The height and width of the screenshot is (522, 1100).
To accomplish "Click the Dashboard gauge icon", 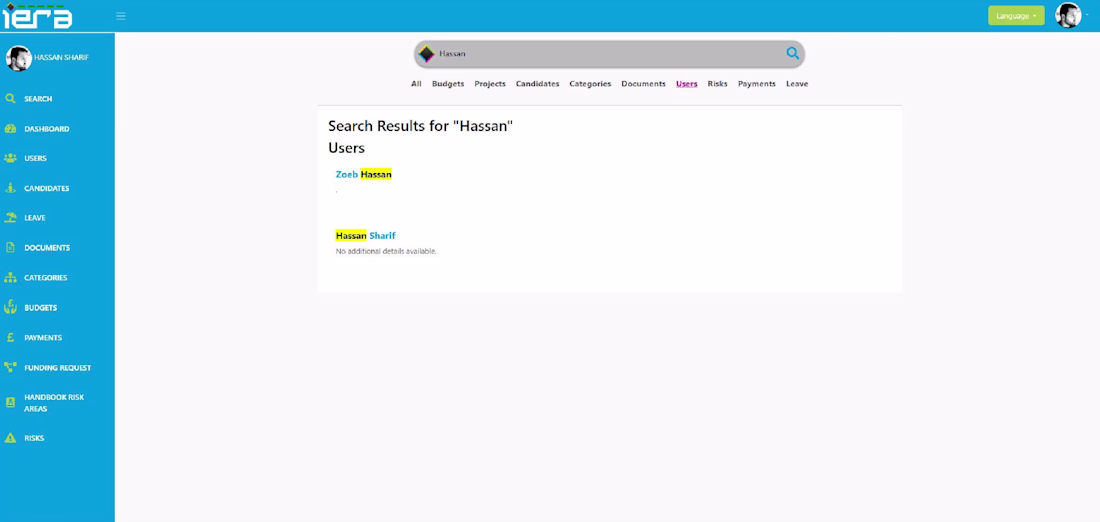I will tap(11, 129).
